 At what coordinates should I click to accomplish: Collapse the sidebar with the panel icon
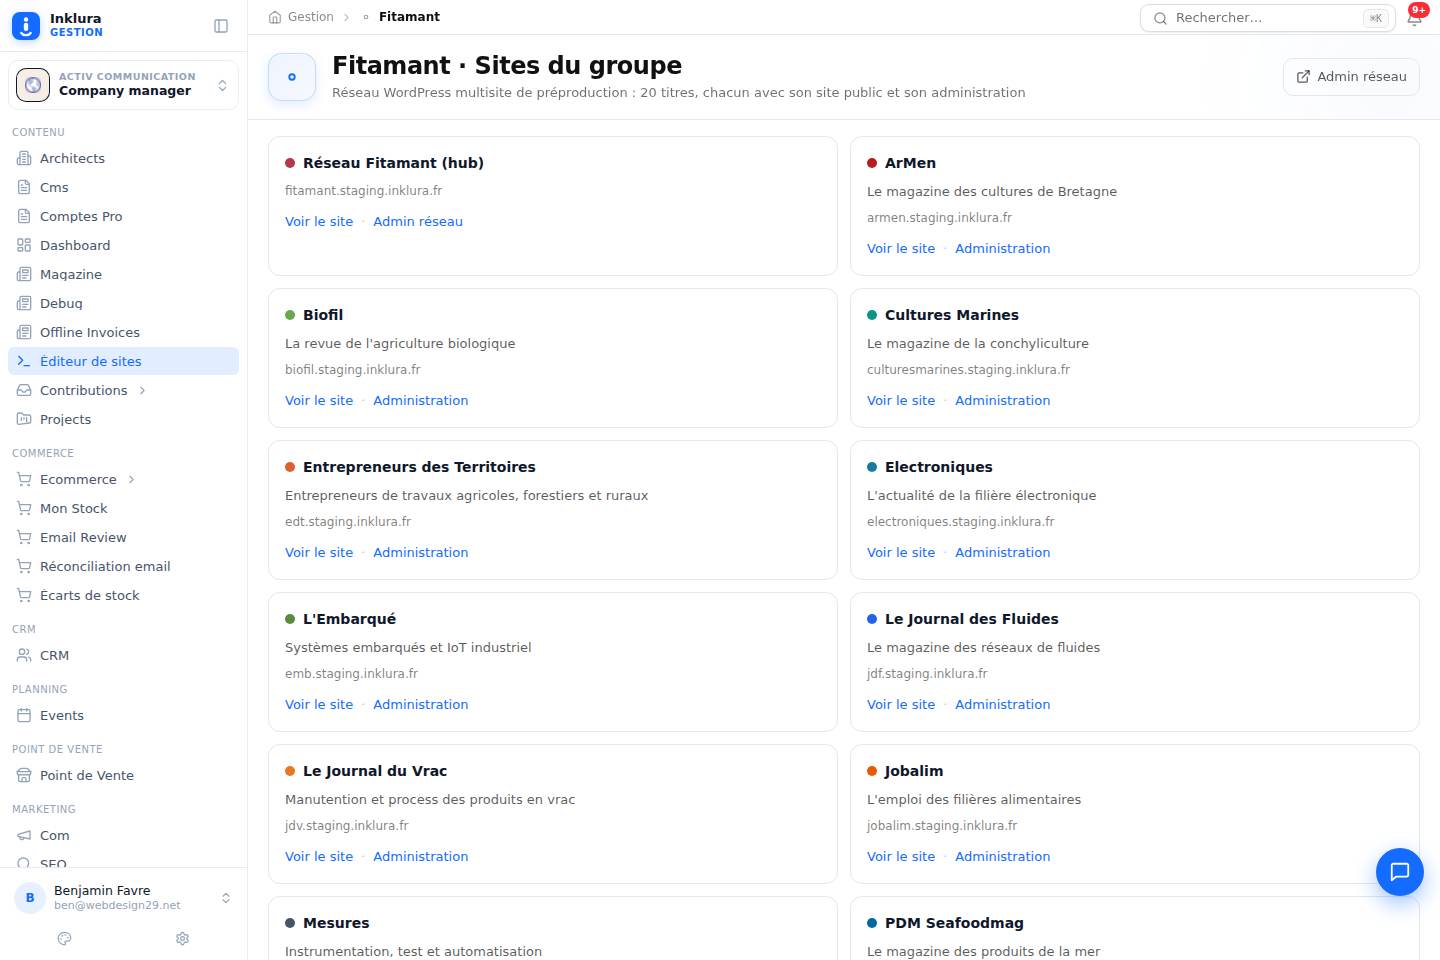221,26
